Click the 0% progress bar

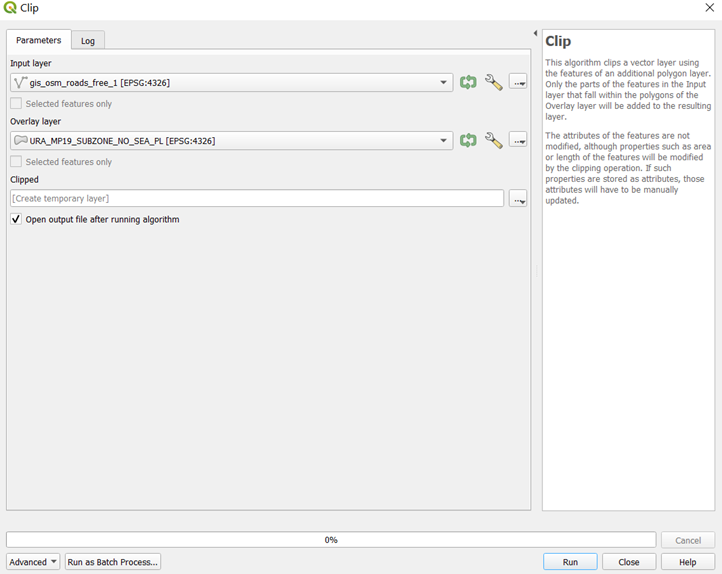click(331, 540)
